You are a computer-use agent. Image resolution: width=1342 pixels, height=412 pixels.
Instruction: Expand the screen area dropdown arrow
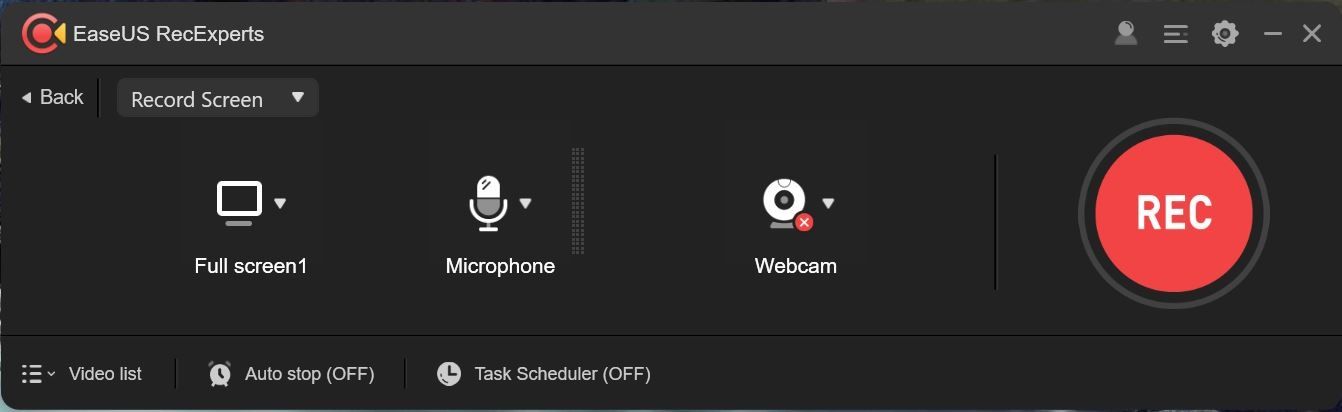pos(280,203)
